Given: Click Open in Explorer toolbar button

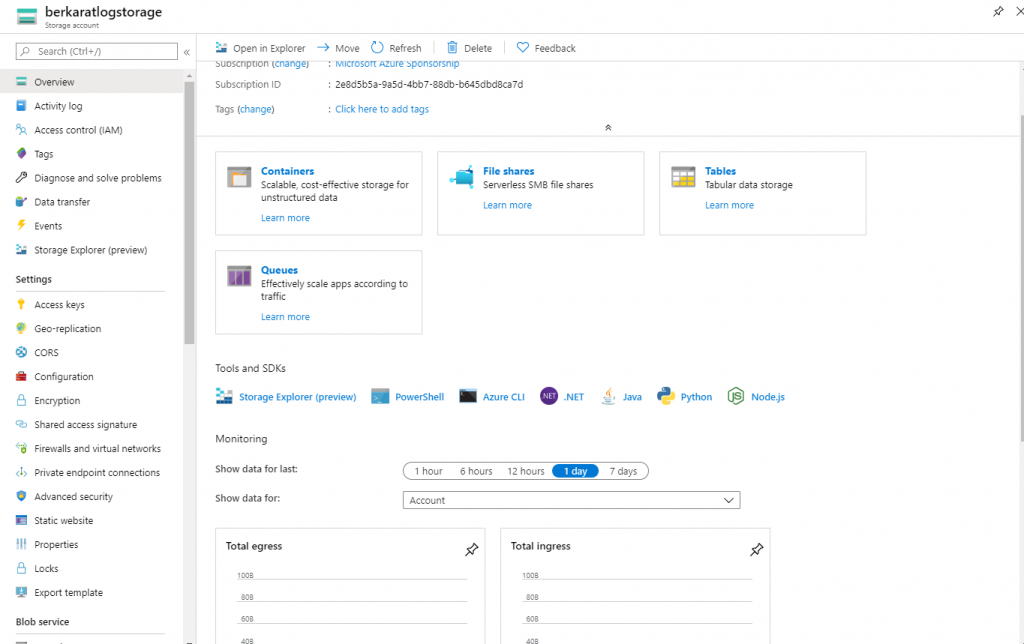Looking at the screenshot, I should point(260,48).
